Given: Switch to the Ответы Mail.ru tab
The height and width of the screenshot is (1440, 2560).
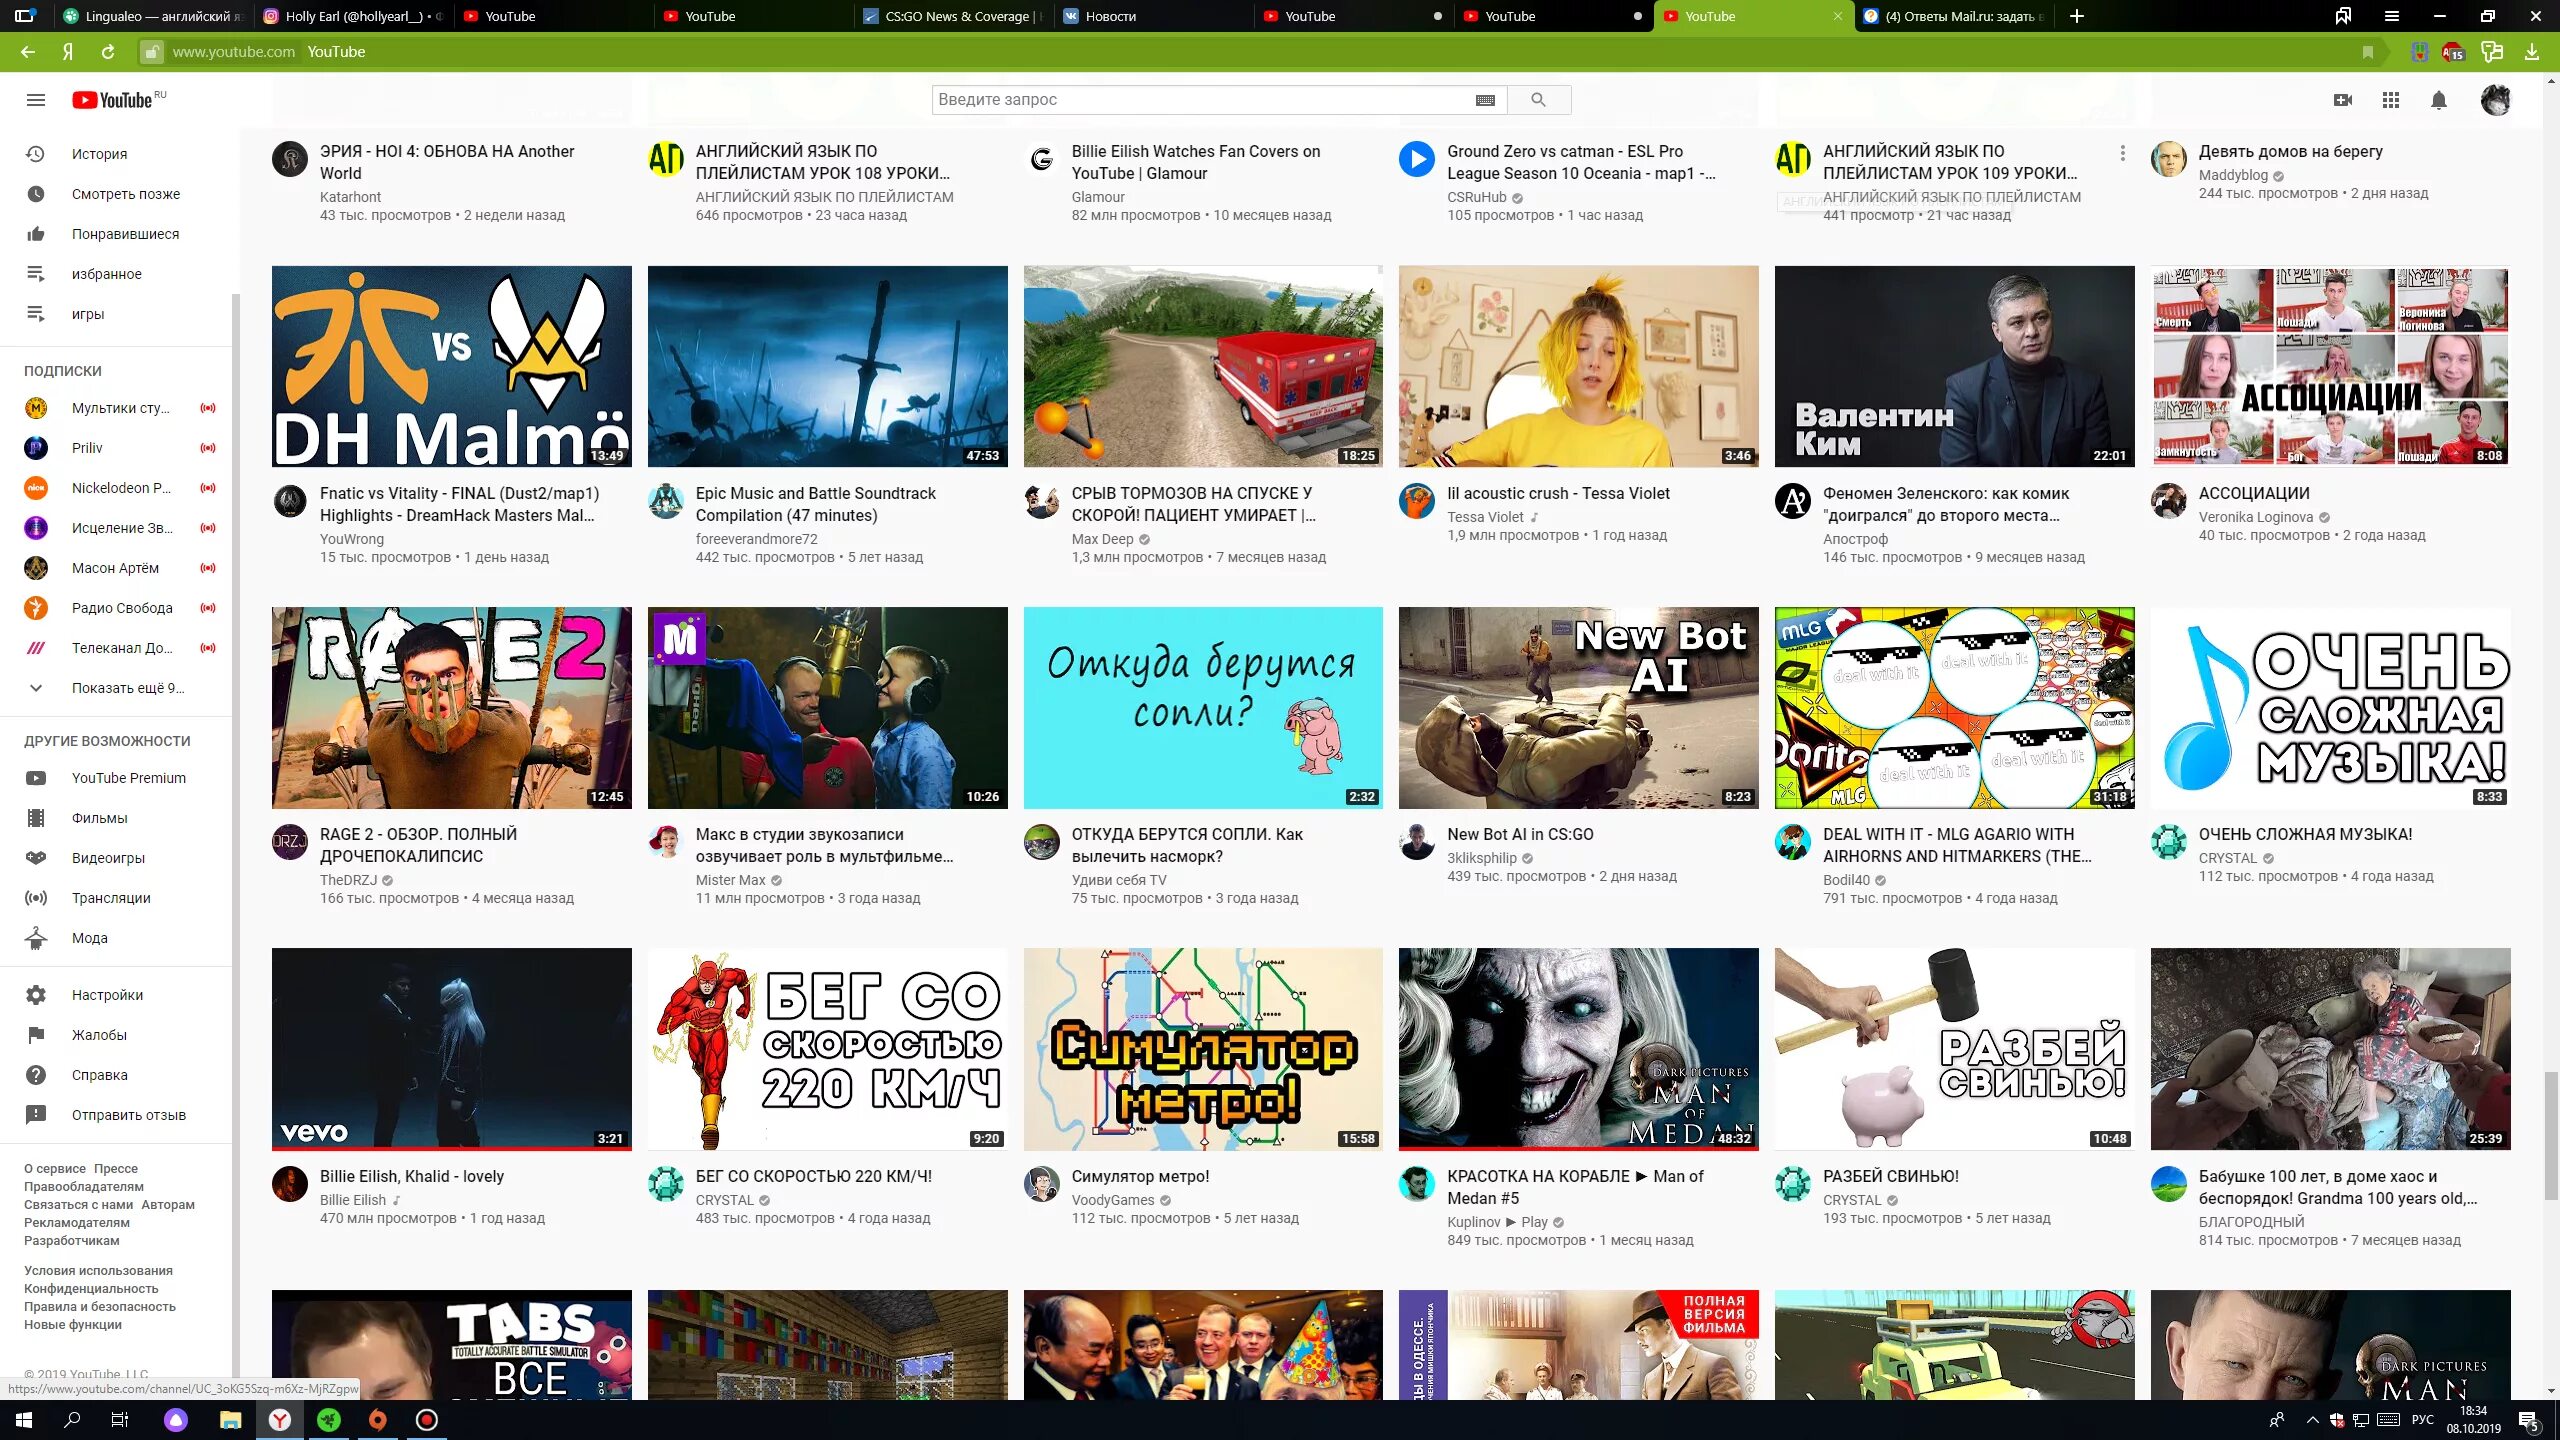Looking at the screenshot, I should click(x=1955, y=16).
